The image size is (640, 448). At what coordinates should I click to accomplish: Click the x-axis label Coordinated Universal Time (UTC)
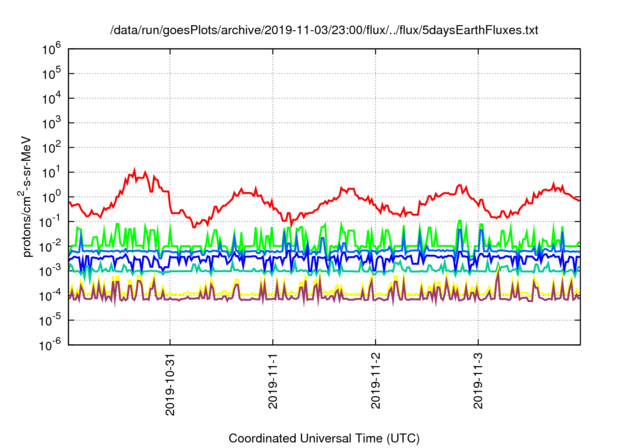coord(324,439)
